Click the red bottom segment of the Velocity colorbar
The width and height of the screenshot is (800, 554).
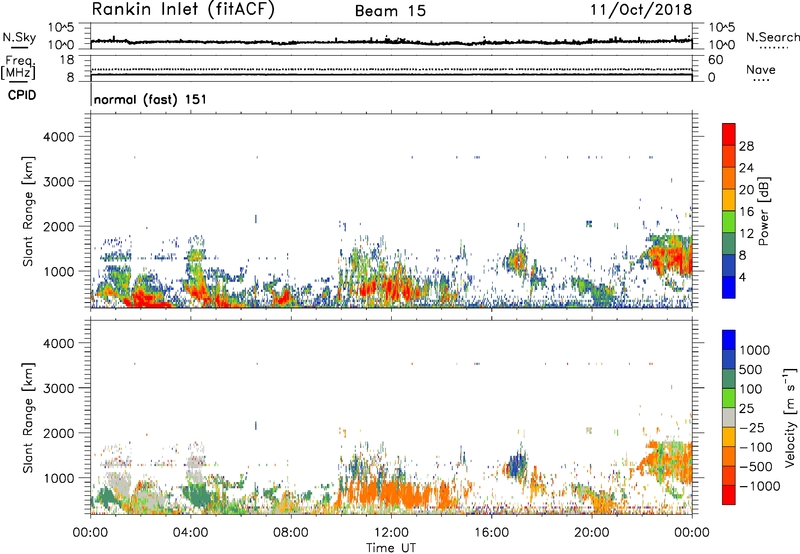click(x=729, y=495)
